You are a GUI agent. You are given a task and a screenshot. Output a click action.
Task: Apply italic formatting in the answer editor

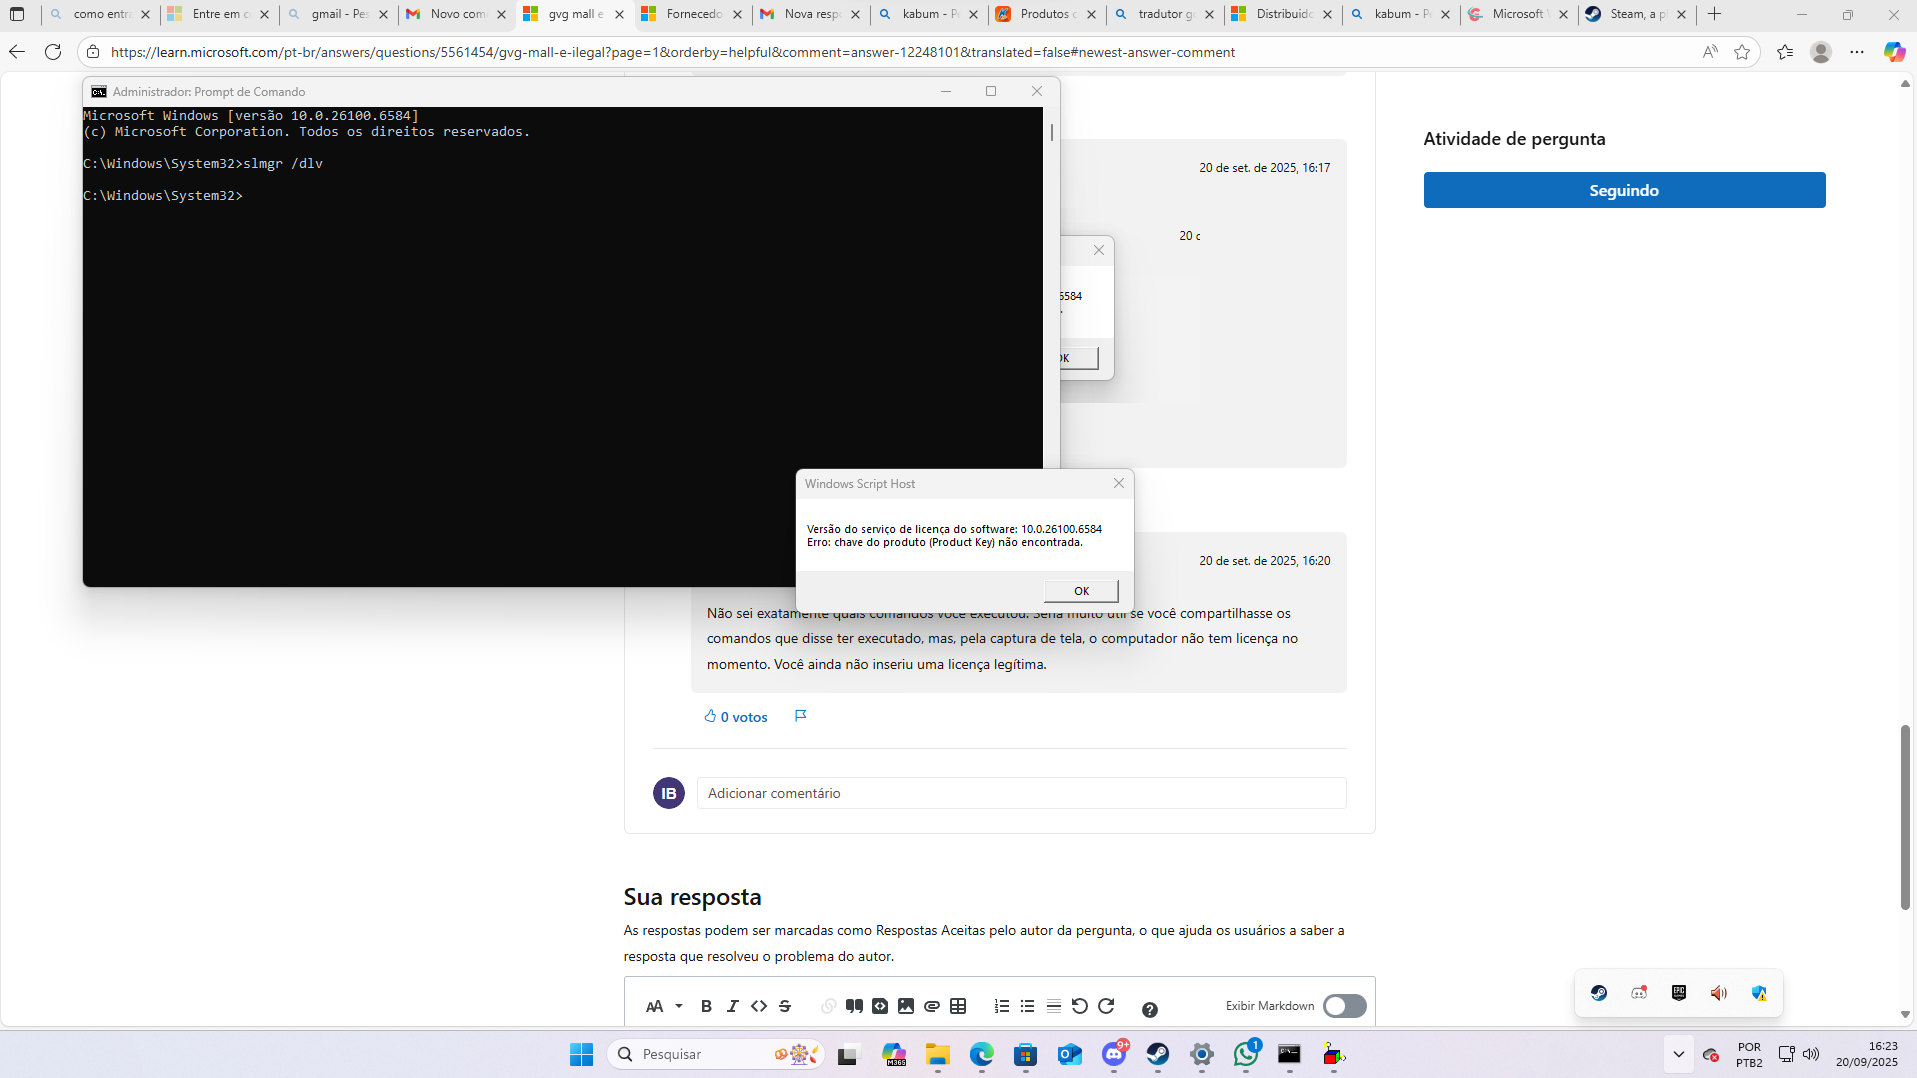(733, 1006)
